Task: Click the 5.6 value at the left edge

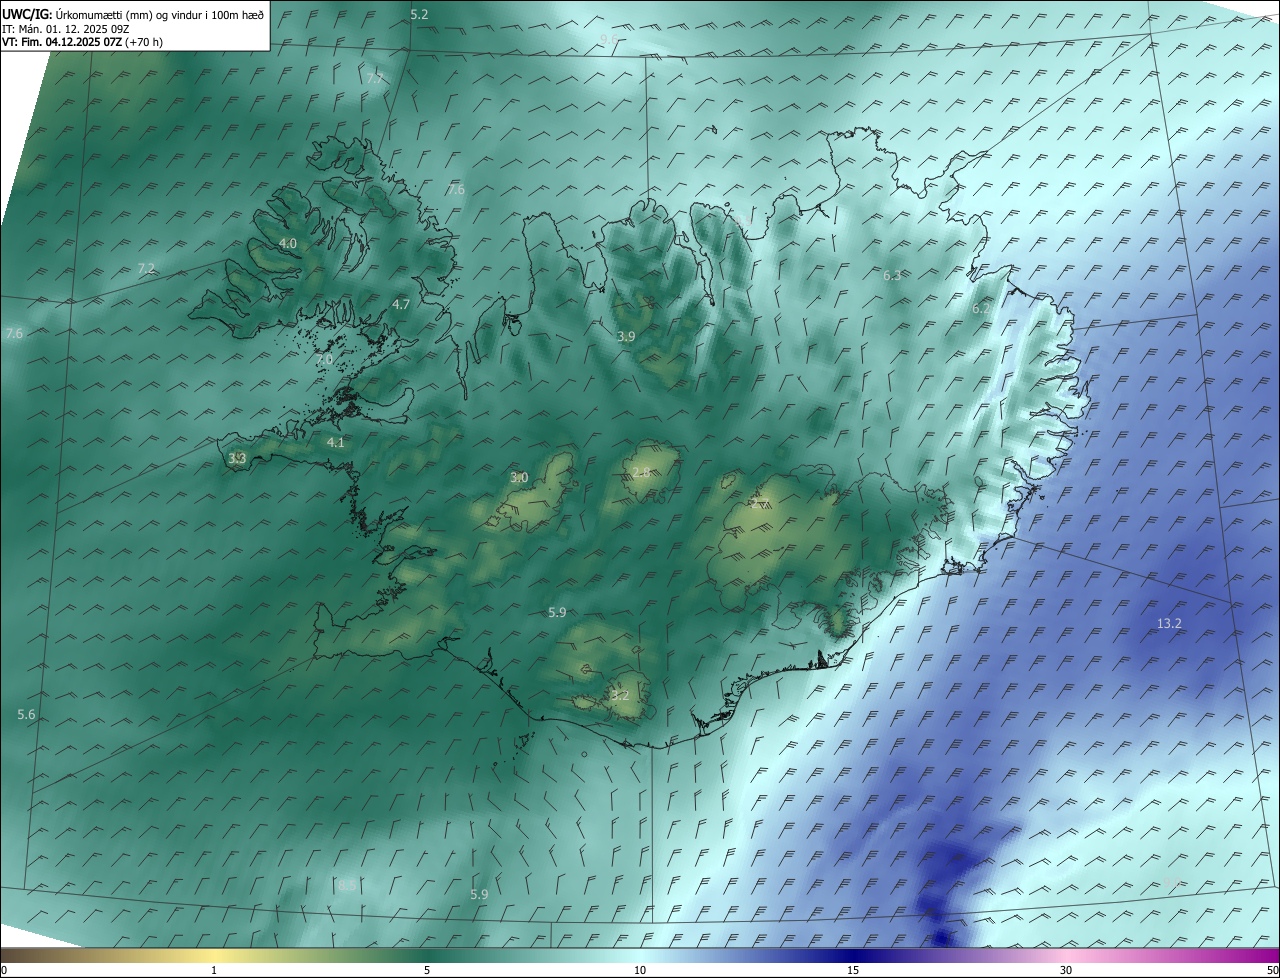Action: click(26, 715)
